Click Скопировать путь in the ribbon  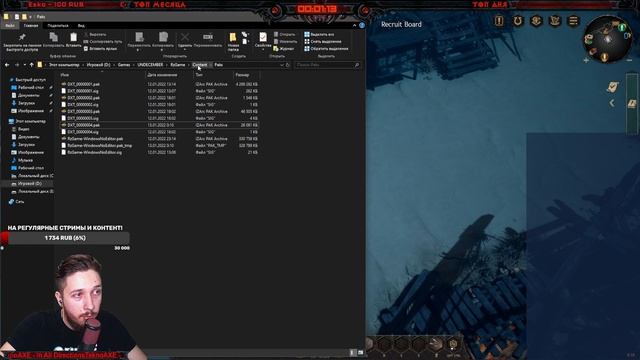(102, 42)
